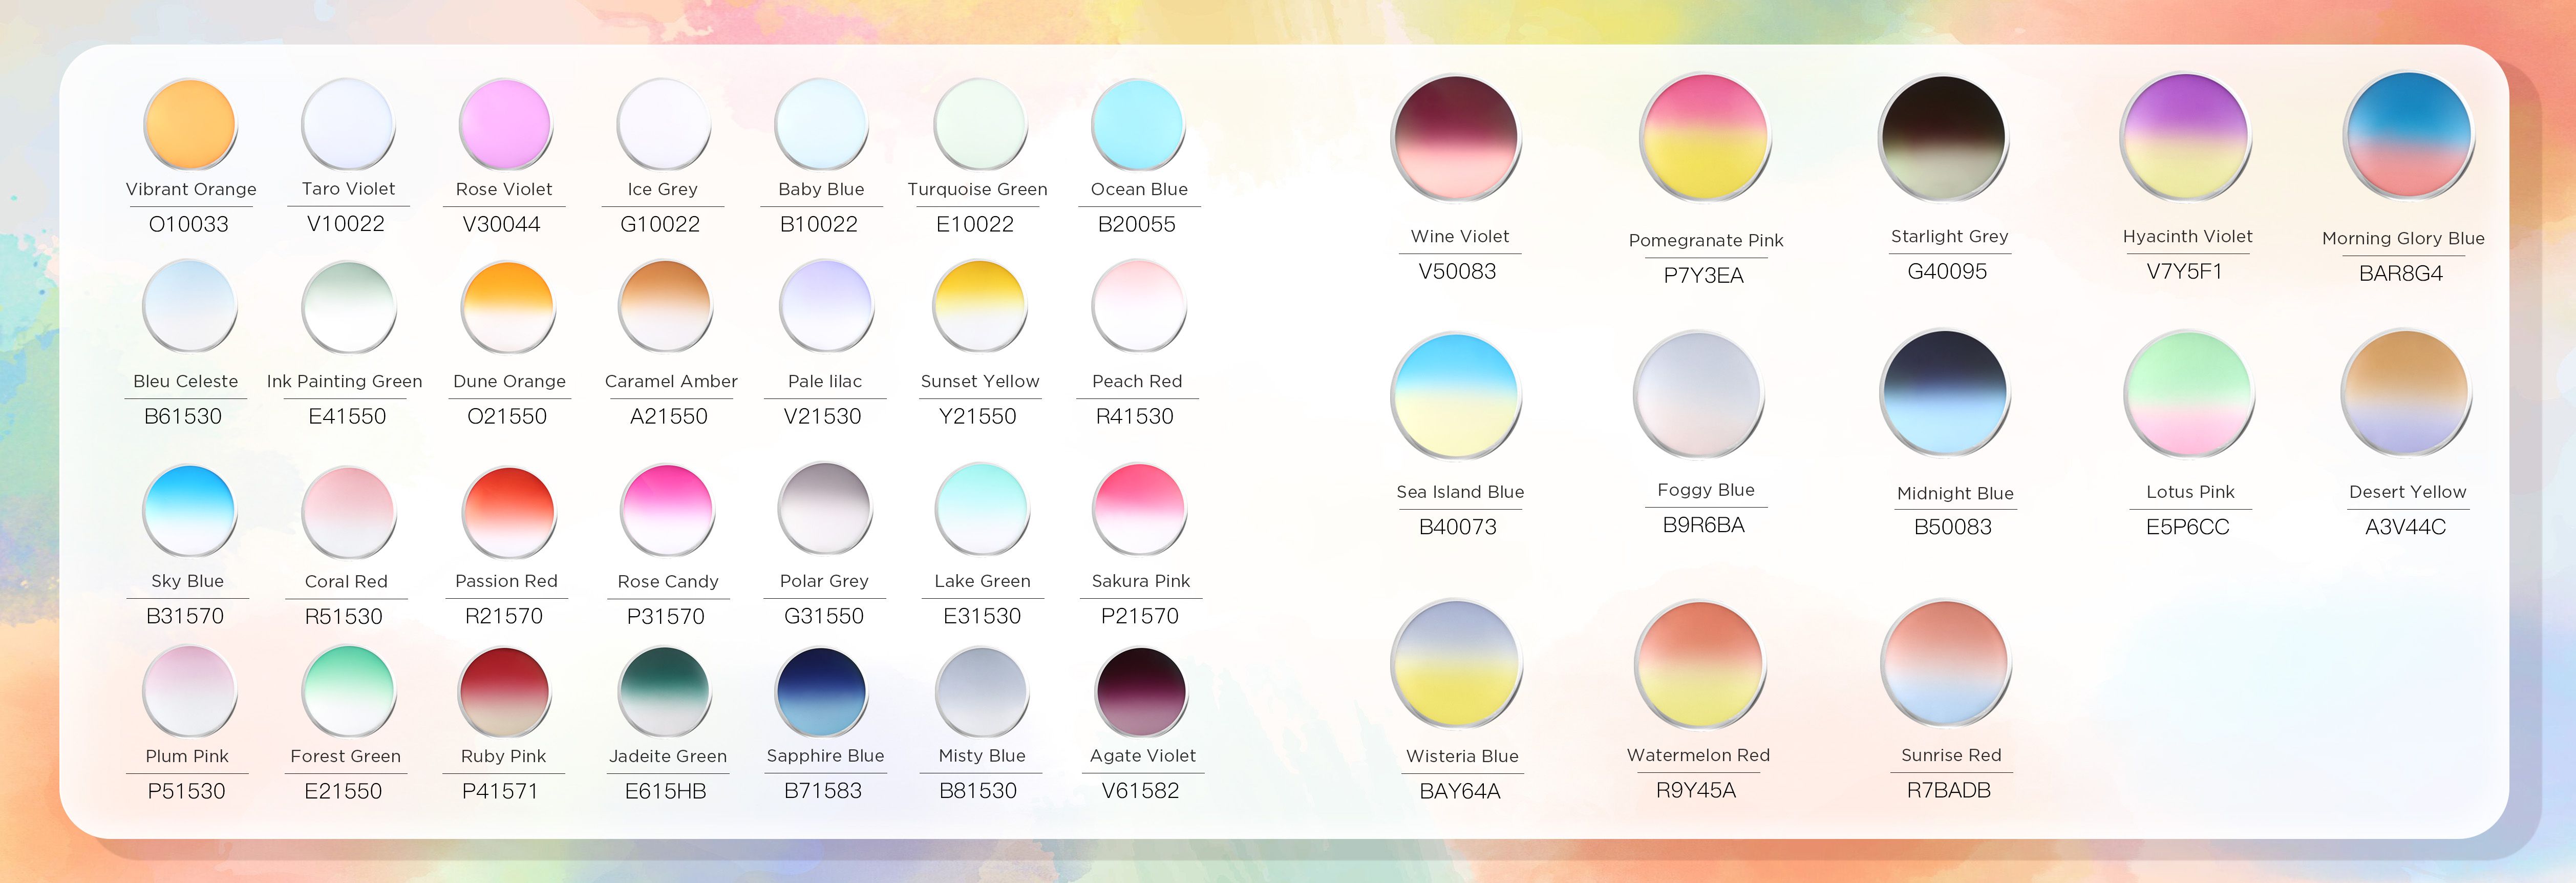The width and height of the screenshot is (2576, 883).
Task: Click the 'Turquoise Green' label
Action: pyautogui.click(x=977, y=189)
